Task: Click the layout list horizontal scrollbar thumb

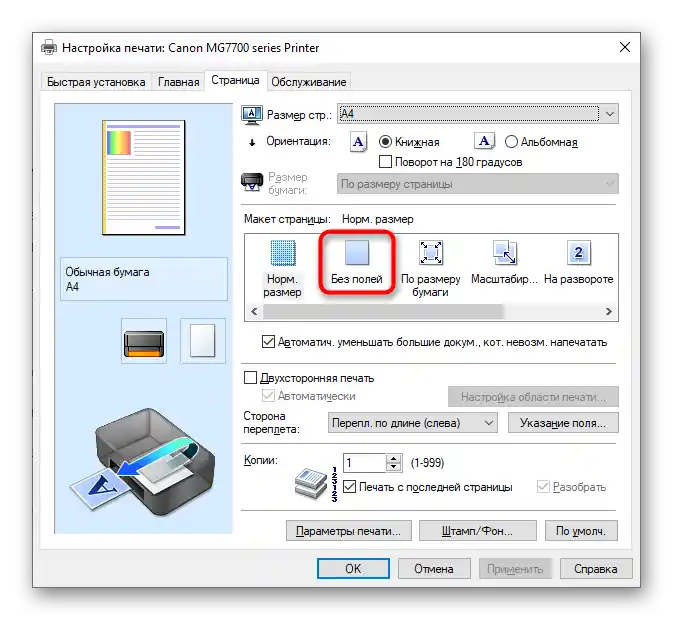Action: click(383, 312)
